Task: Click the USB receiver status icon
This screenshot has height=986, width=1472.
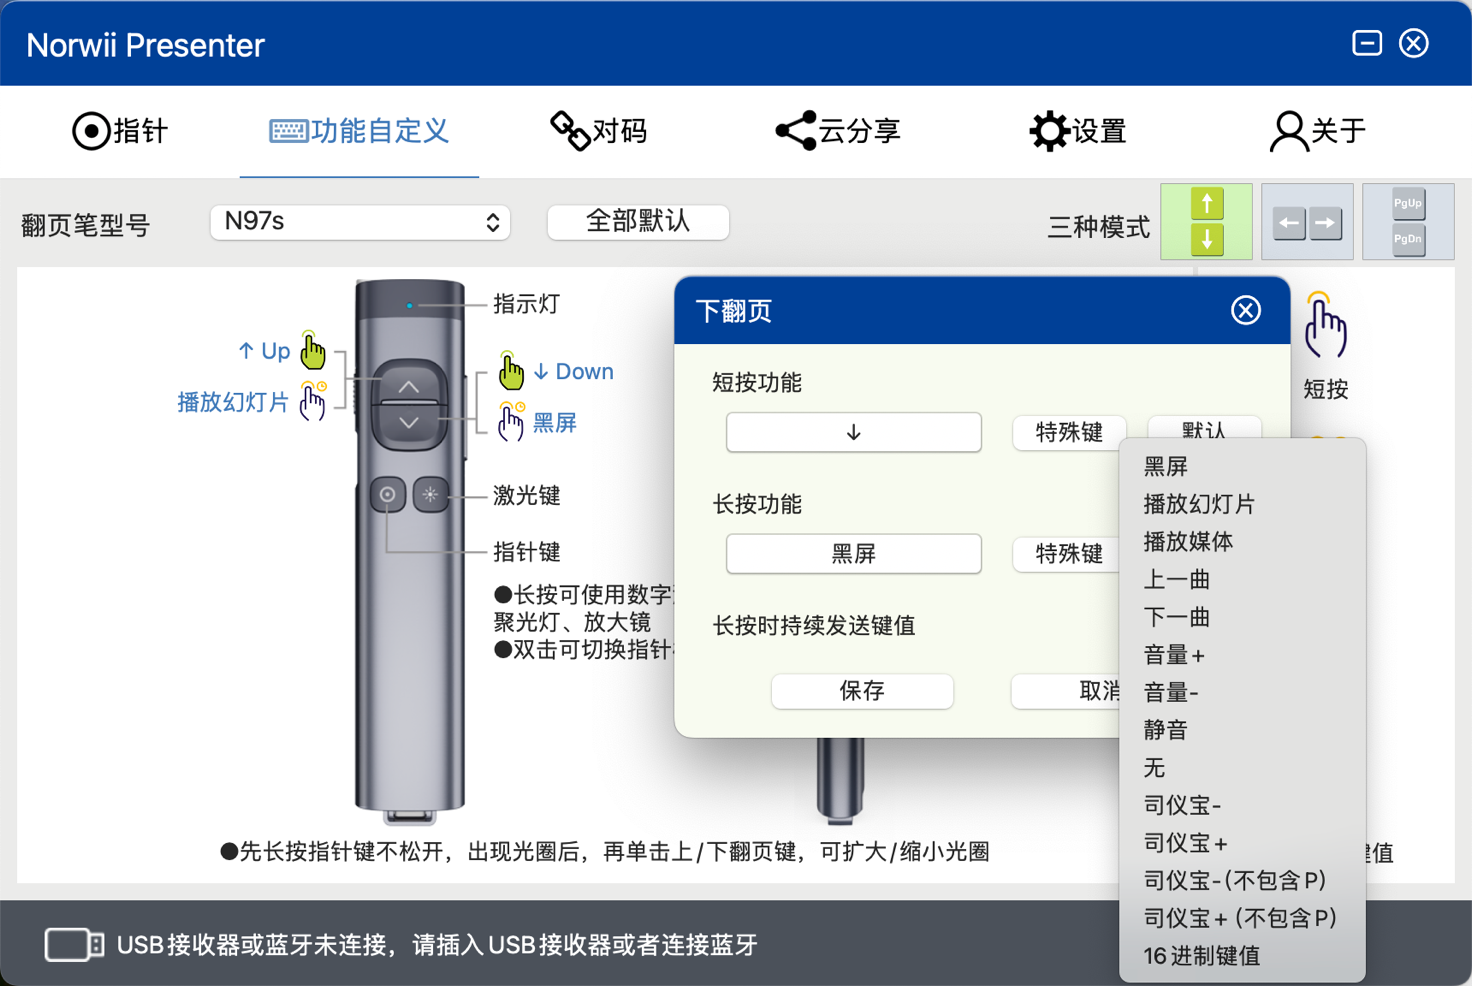Action: (x=74, y=945)
